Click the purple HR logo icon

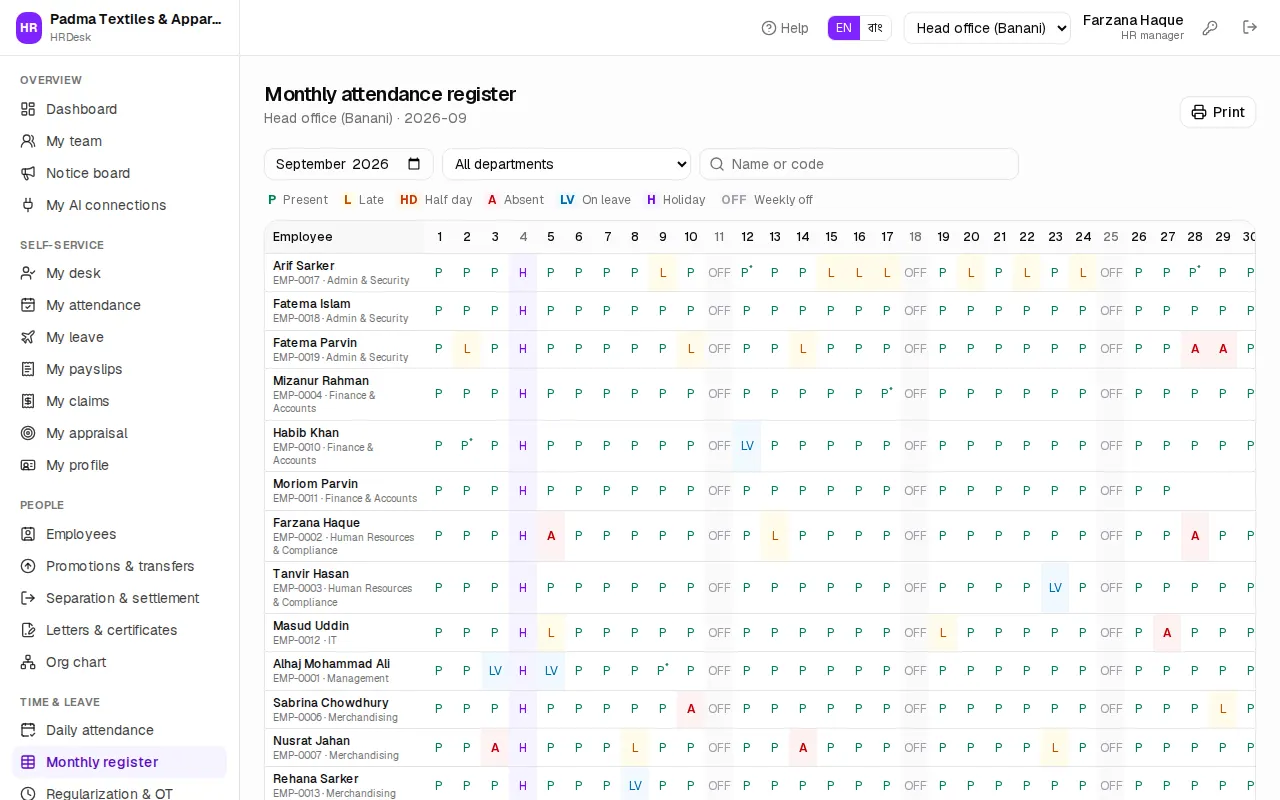click(29, 28)
